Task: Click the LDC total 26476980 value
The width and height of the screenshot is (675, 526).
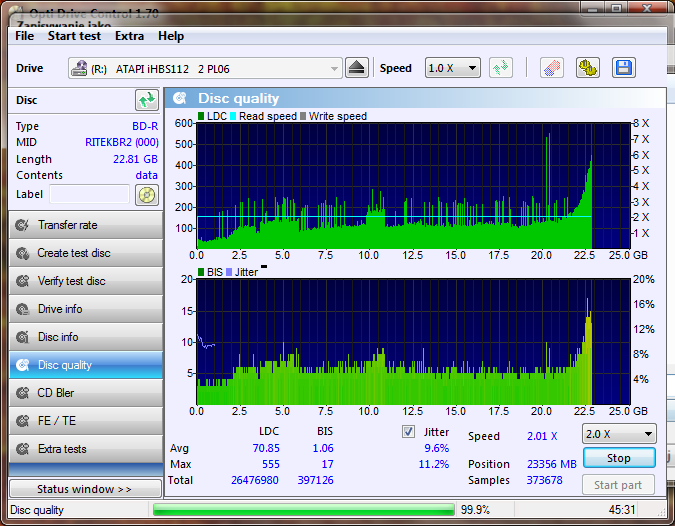Action: pyautogui.click(x=254, y=480)
